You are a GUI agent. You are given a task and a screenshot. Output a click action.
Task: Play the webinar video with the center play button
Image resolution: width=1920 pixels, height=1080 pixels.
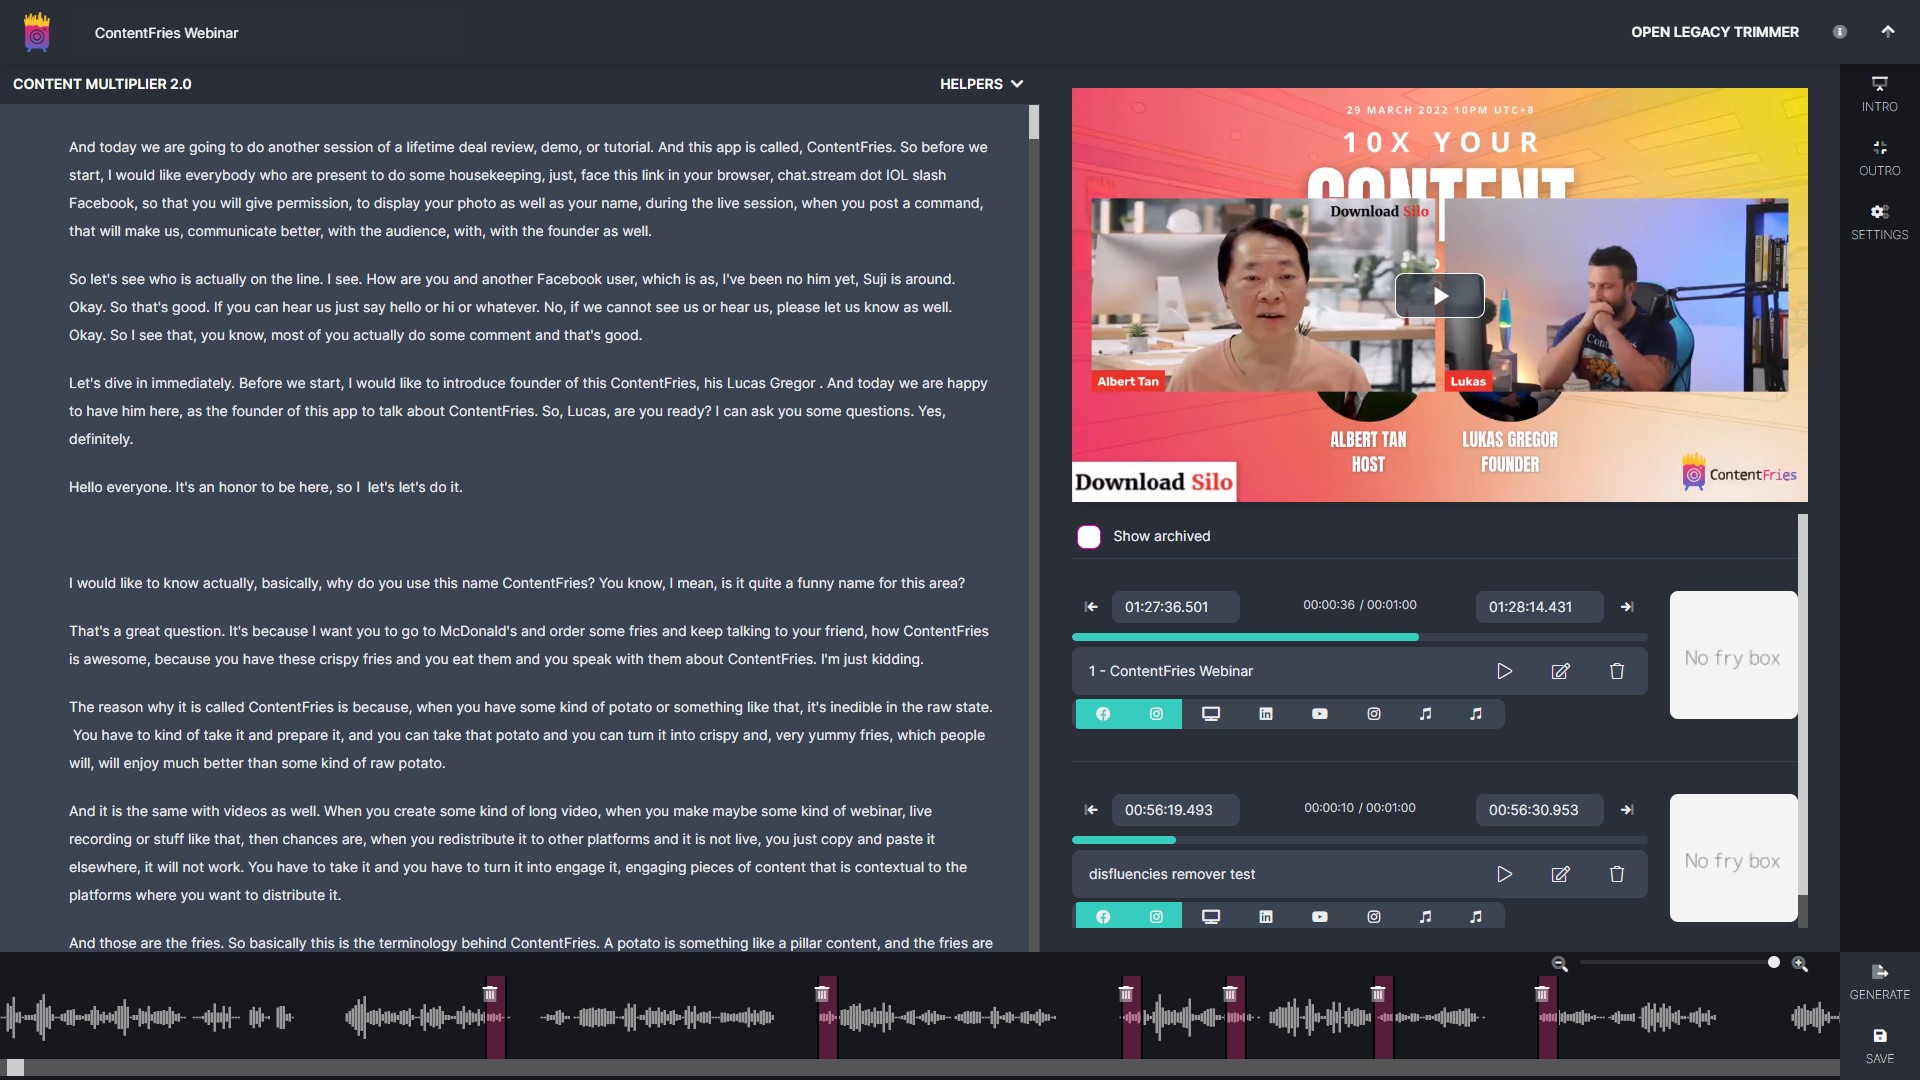point(1439,295)
